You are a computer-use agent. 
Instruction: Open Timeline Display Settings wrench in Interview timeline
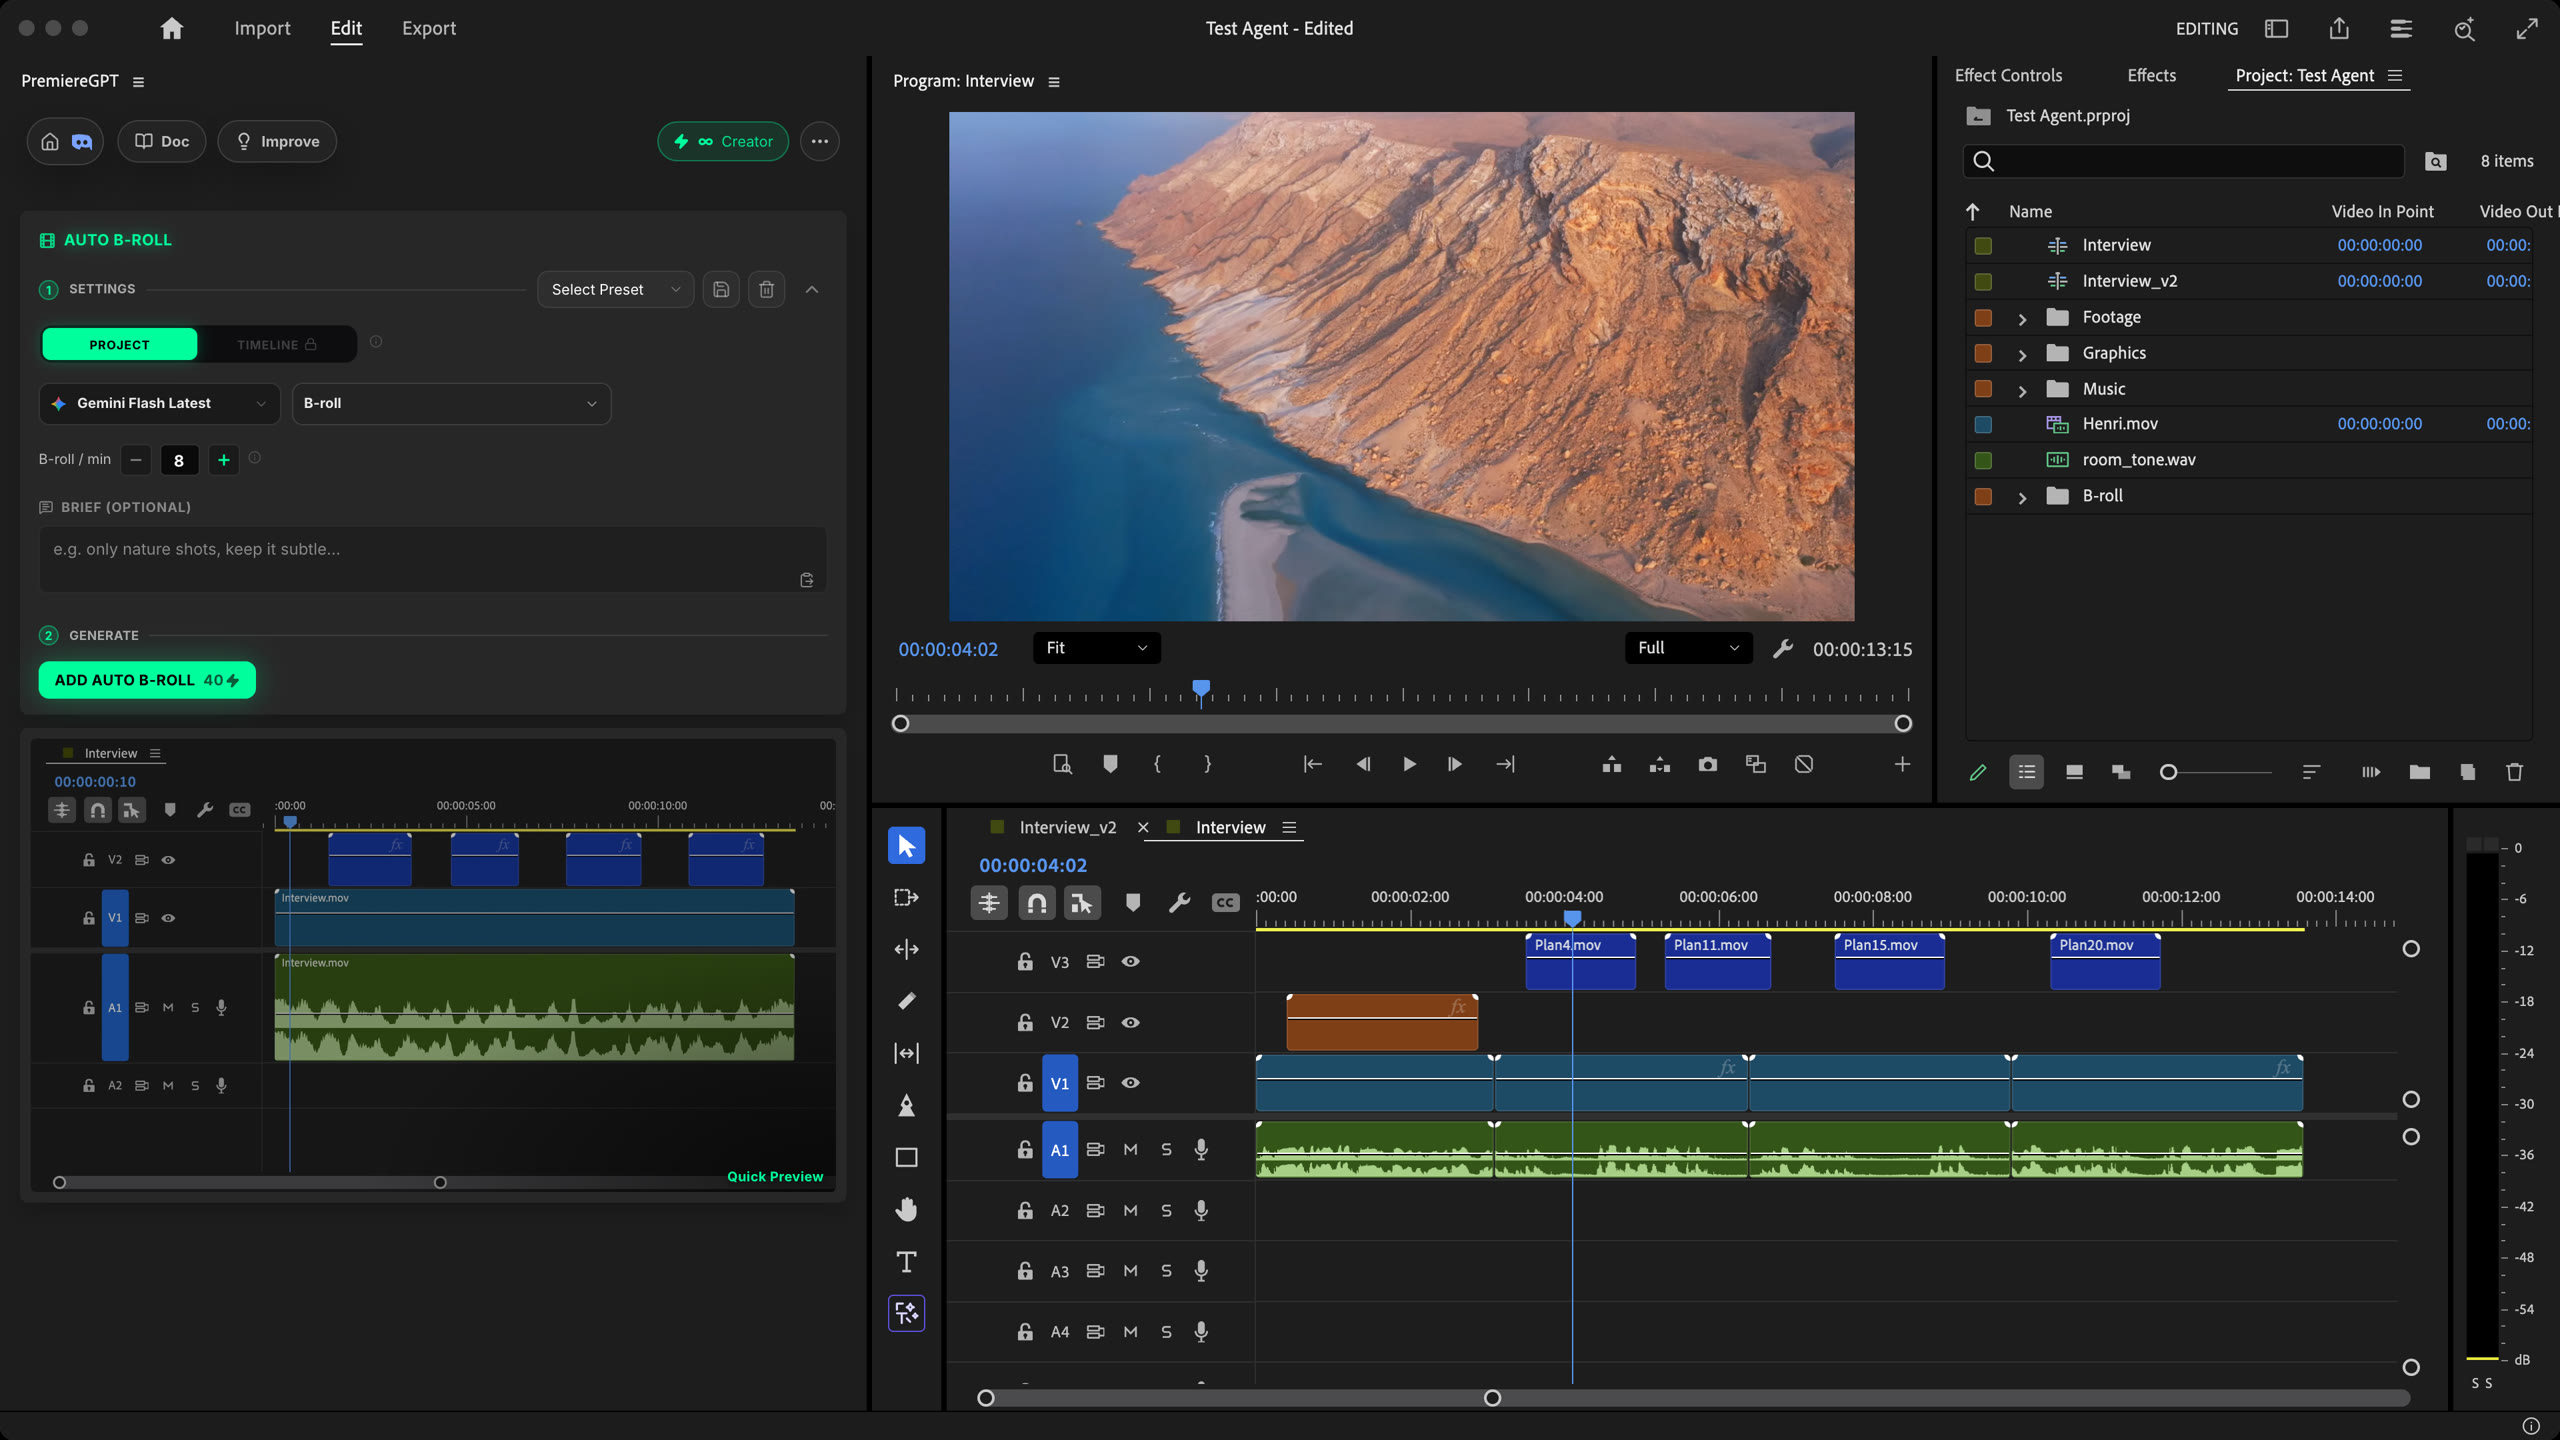click(1179, 902)
